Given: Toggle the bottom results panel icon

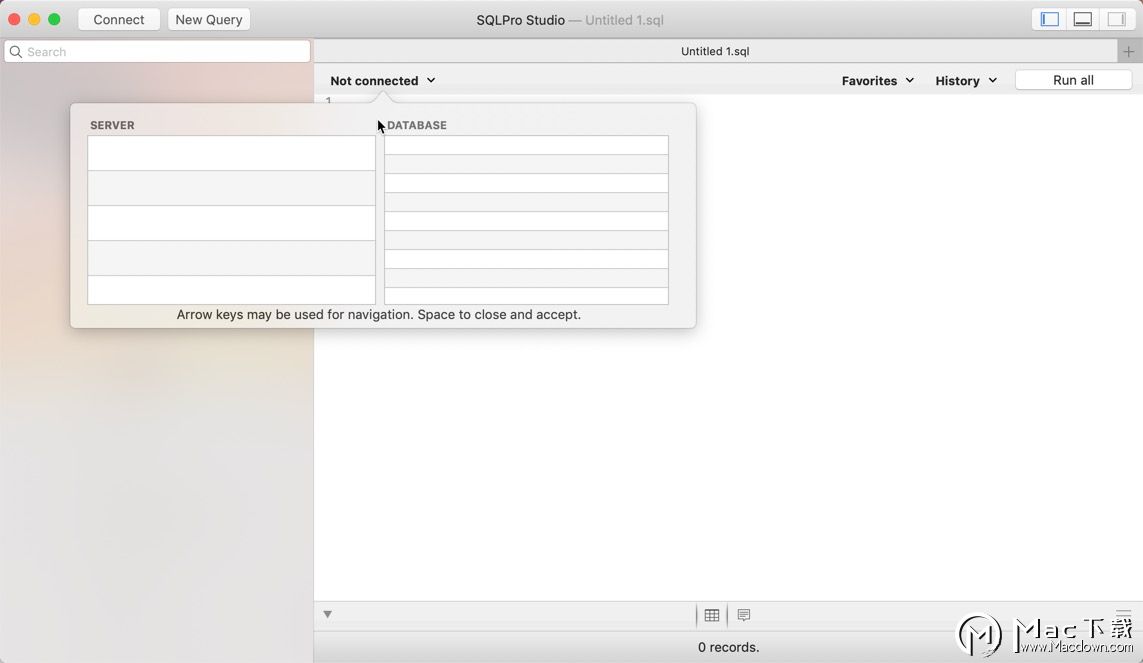Looking at the screenshot, I should tap(1082, 20).
